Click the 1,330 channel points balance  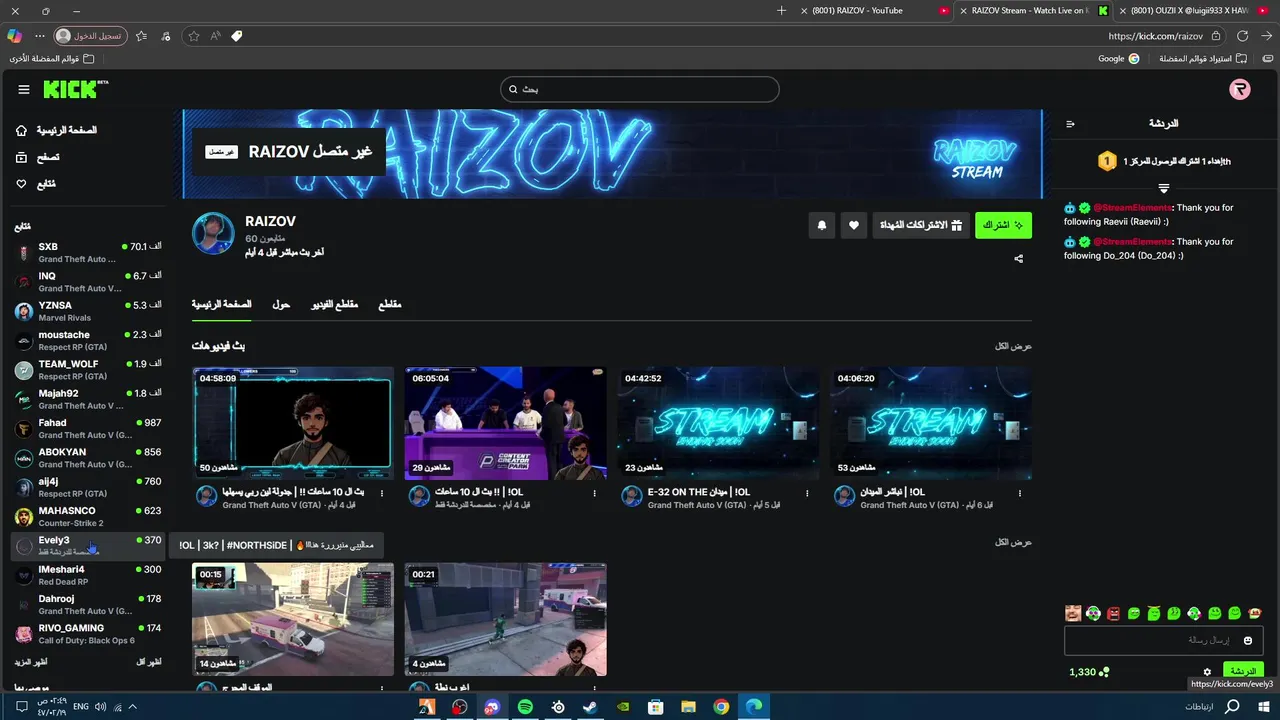click(x=1089, y=672)
